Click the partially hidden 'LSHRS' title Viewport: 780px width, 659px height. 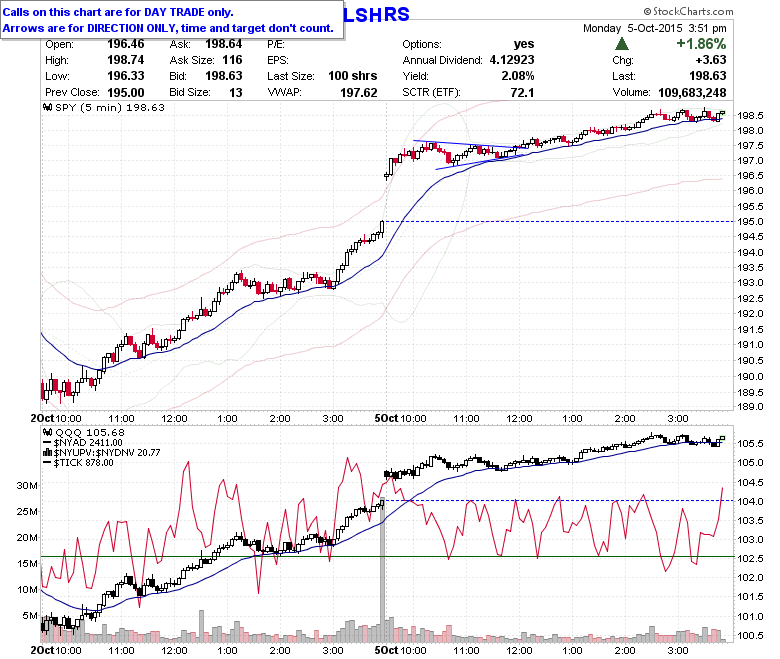coord(377,14)
